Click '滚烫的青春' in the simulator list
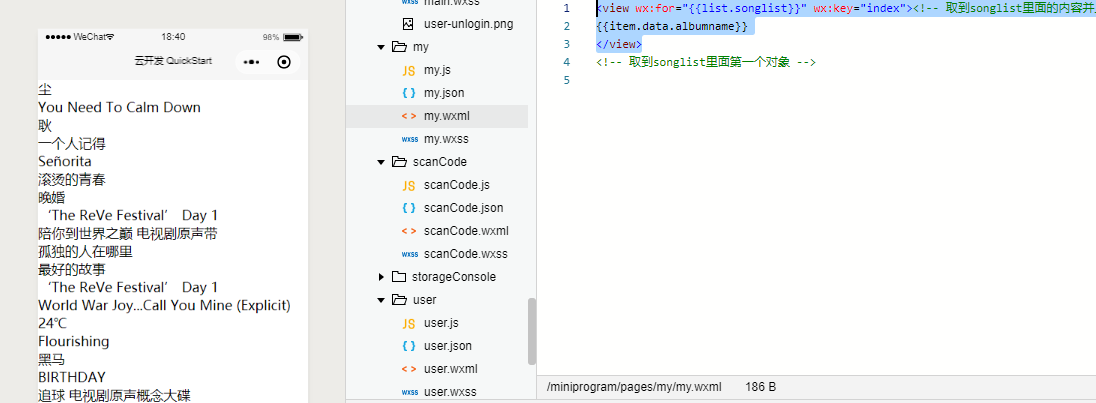Image resolution: width=1096 pixels, height=403 pixels. click(72, 179)
